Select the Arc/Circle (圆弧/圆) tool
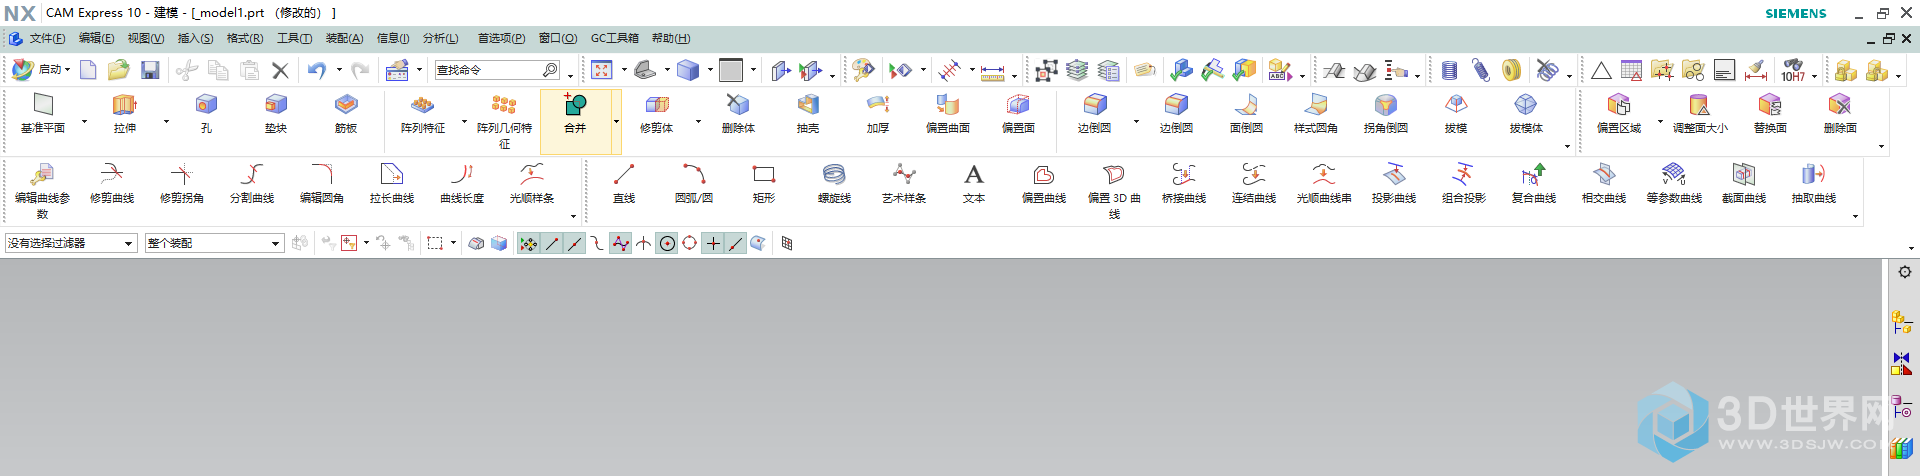This screenshot has height=476, width=1920. pos(694,183)
